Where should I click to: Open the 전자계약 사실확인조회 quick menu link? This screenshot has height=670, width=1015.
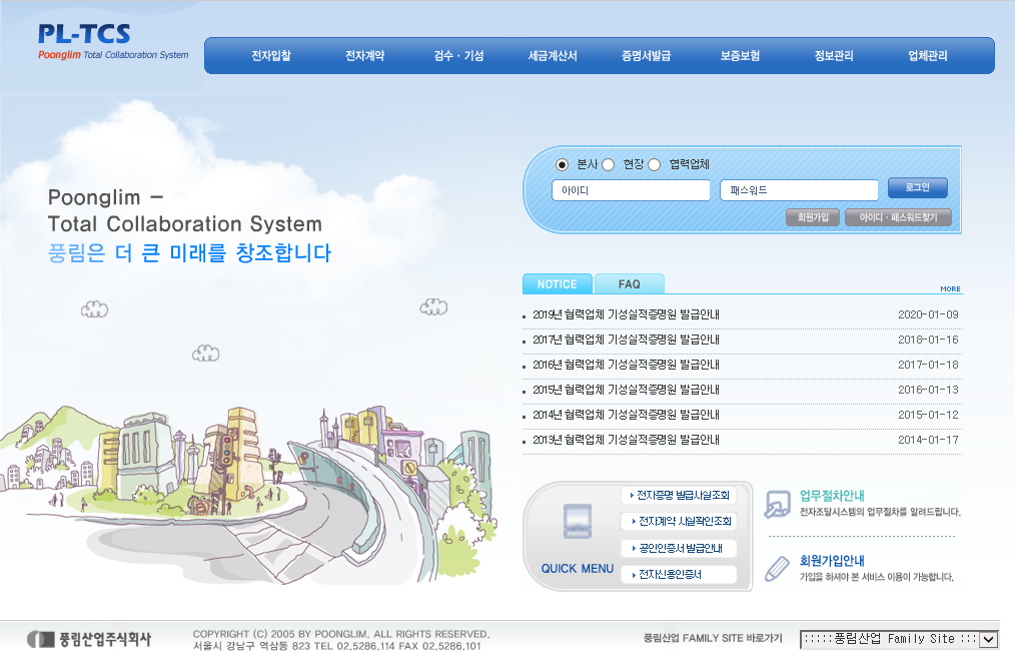[680, 522]
